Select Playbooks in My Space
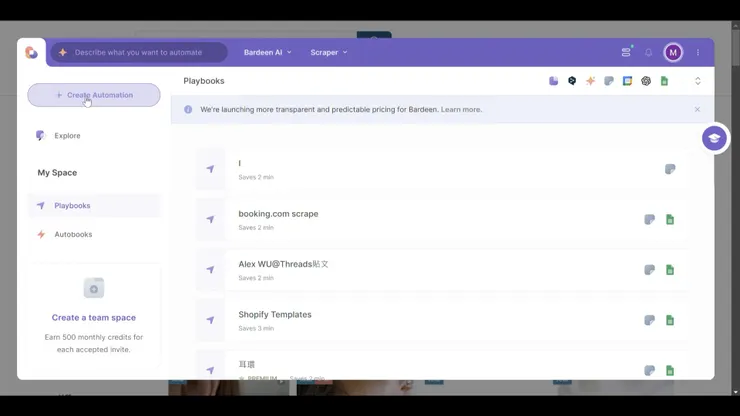 pos(94,205)
